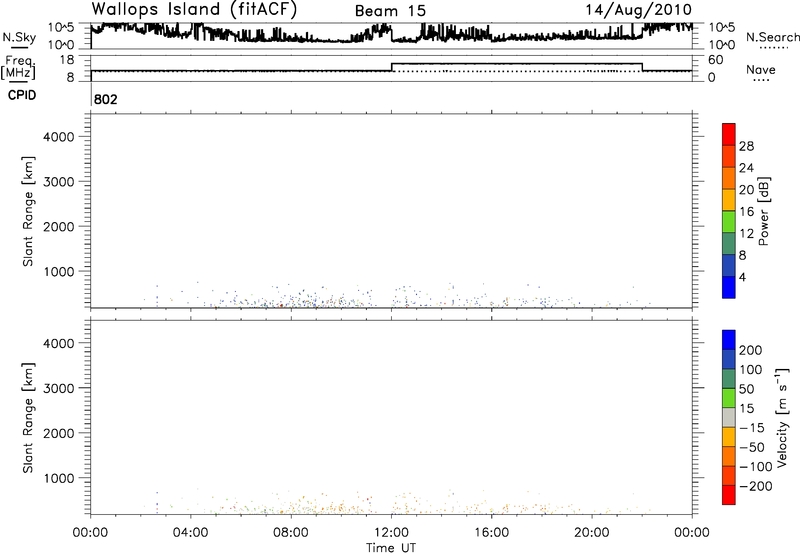The height and width of the screenshot is (554, 800).
Task: Click '2000' tick on the power panel axis
Action: [59, 226]
